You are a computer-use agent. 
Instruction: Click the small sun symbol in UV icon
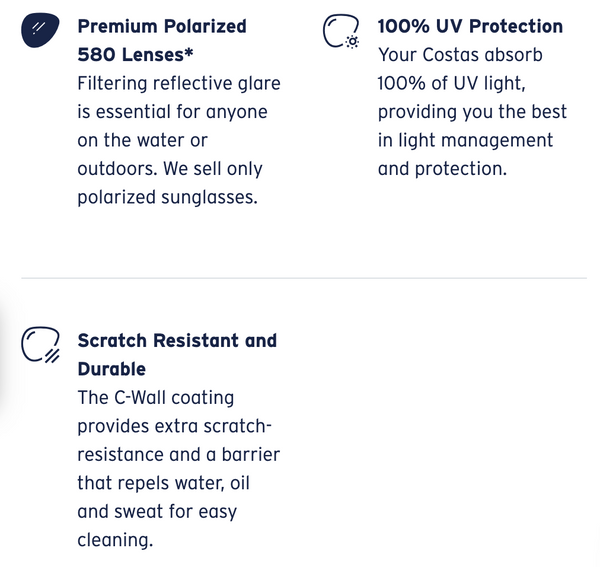click(x=352, y=43)
